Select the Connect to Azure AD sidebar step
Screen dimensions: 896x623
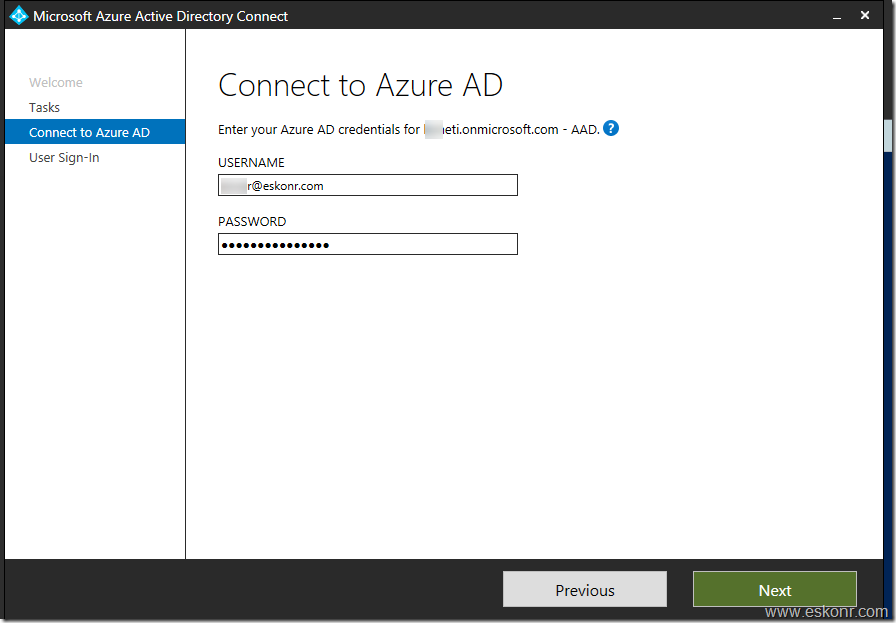[95, 132]
